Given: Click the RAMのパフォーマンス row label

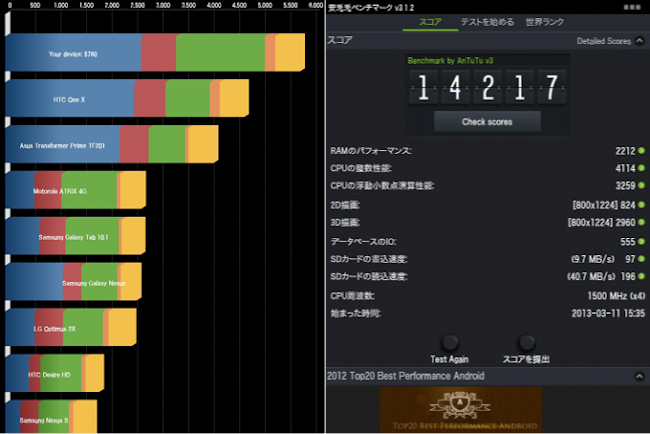Looking at the screenshot, I should coord(371,151).
